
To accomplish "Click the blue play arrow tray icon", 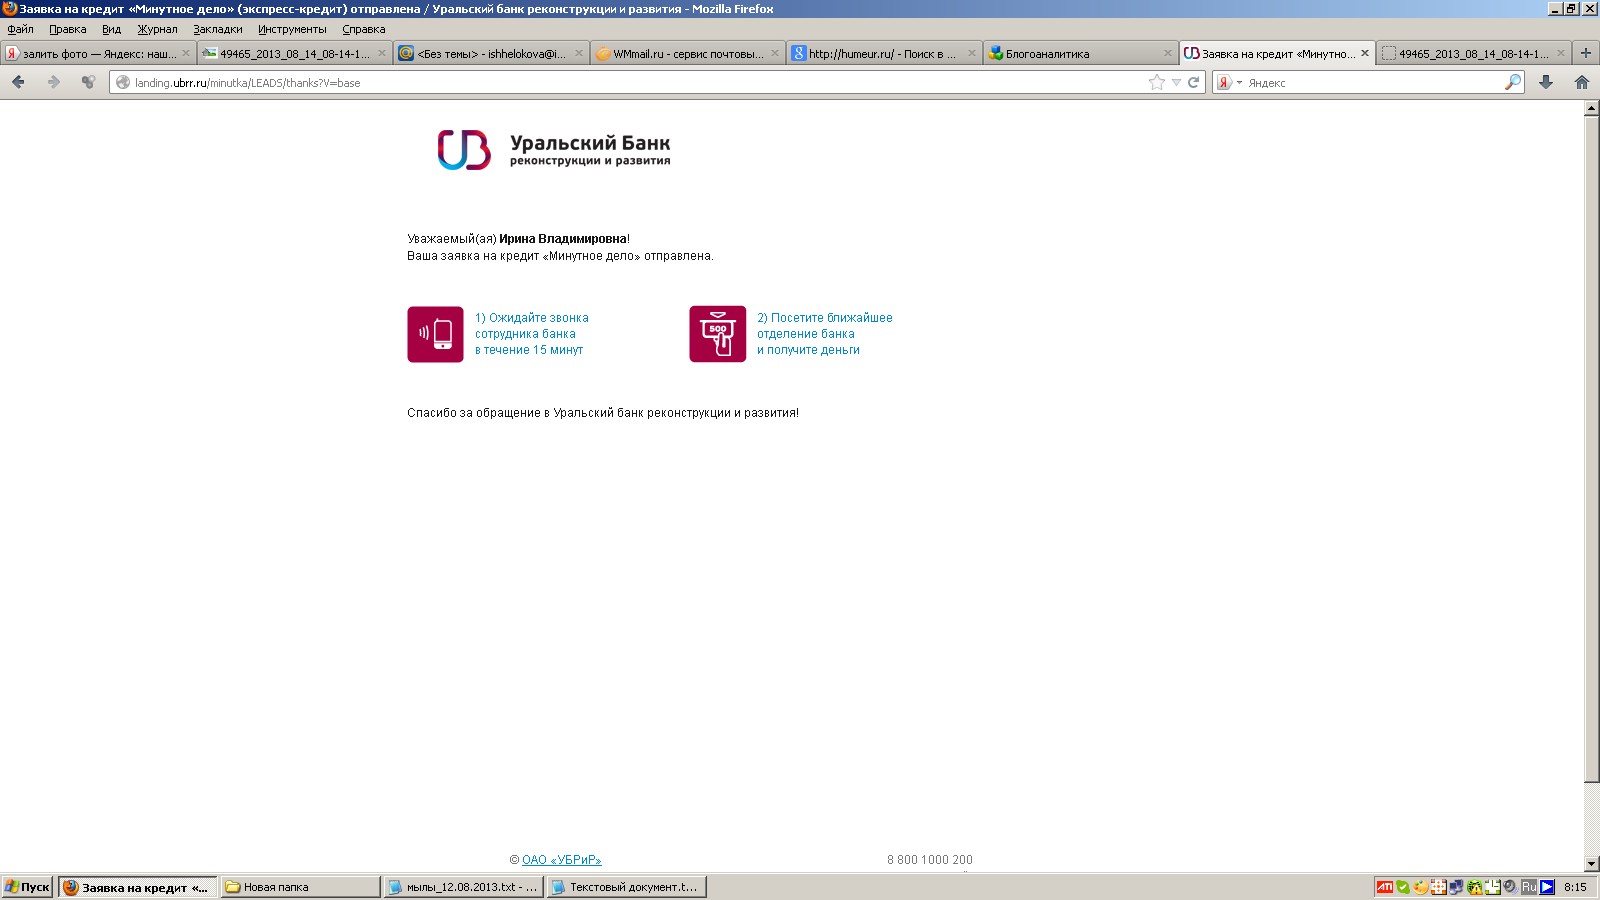I will [x=1547, y=887].
